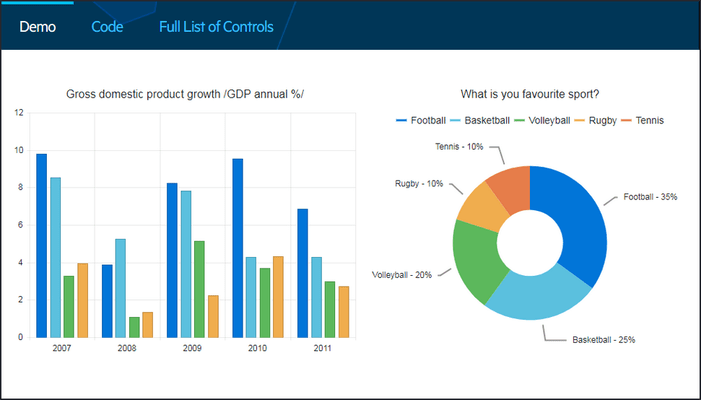Toggle Football series in pie legend

coord(421,121)
